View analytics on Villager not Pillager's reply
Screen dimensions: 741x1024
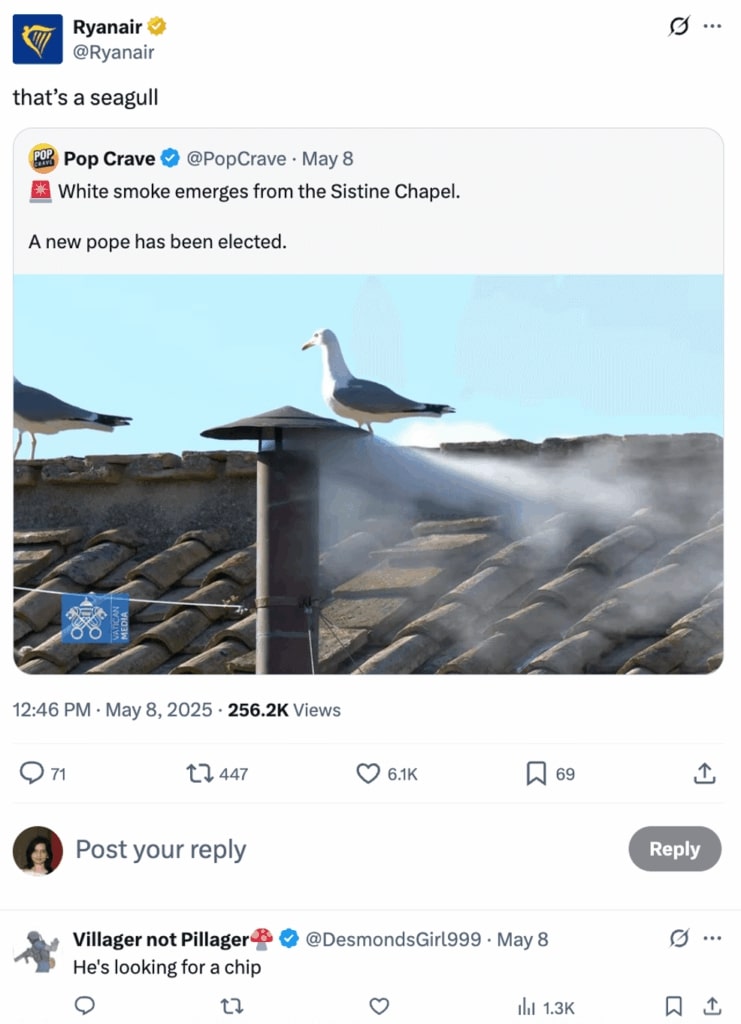pos(525,1006)
